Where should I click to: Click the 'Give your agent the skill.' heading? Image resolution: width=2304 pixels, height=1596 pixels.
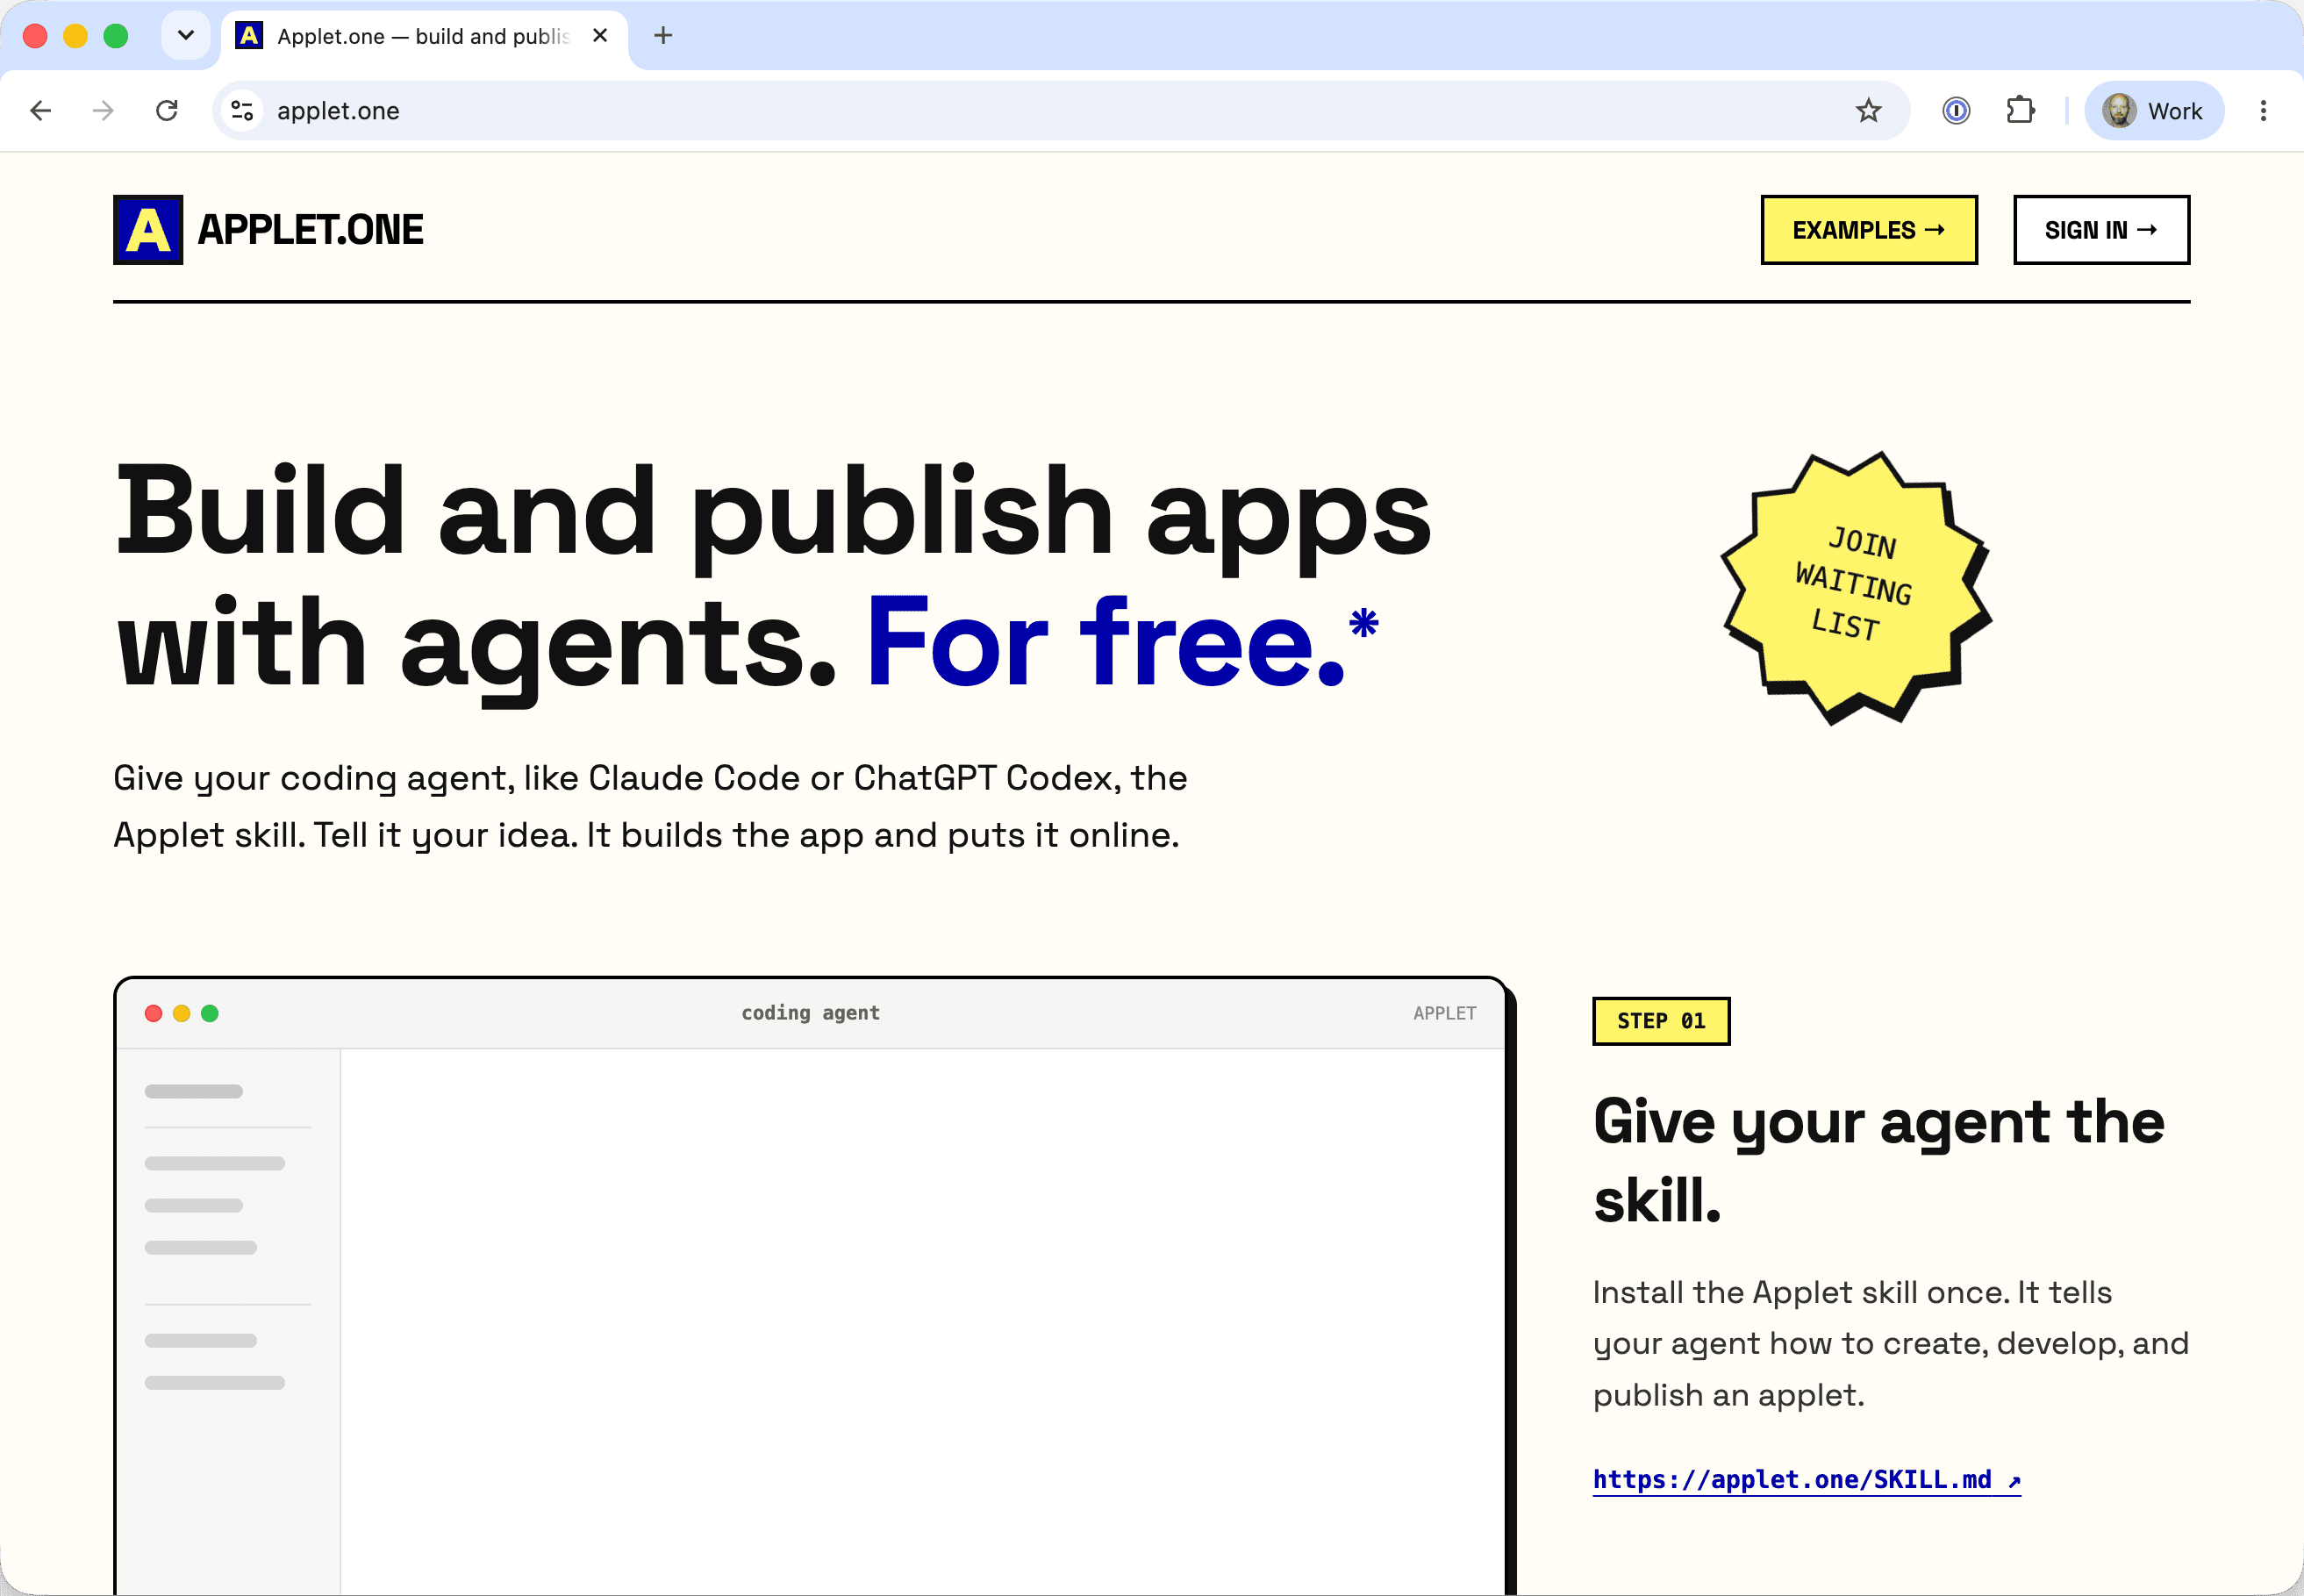(x=1879, y=1160)
